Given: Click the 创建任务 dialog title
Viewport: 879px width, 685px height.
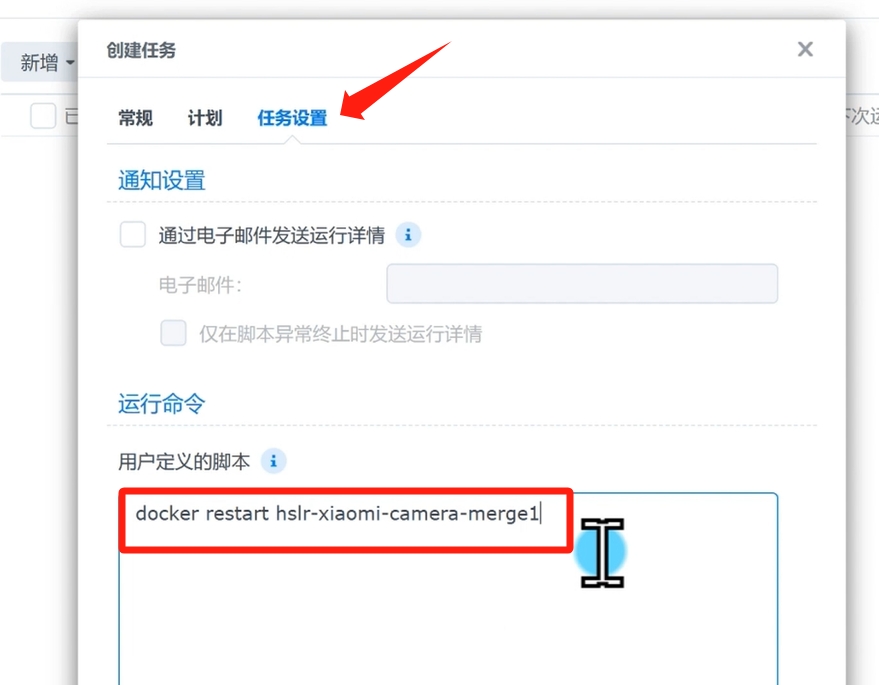Looking at the screenshot, I should click(x=141, y=50).
